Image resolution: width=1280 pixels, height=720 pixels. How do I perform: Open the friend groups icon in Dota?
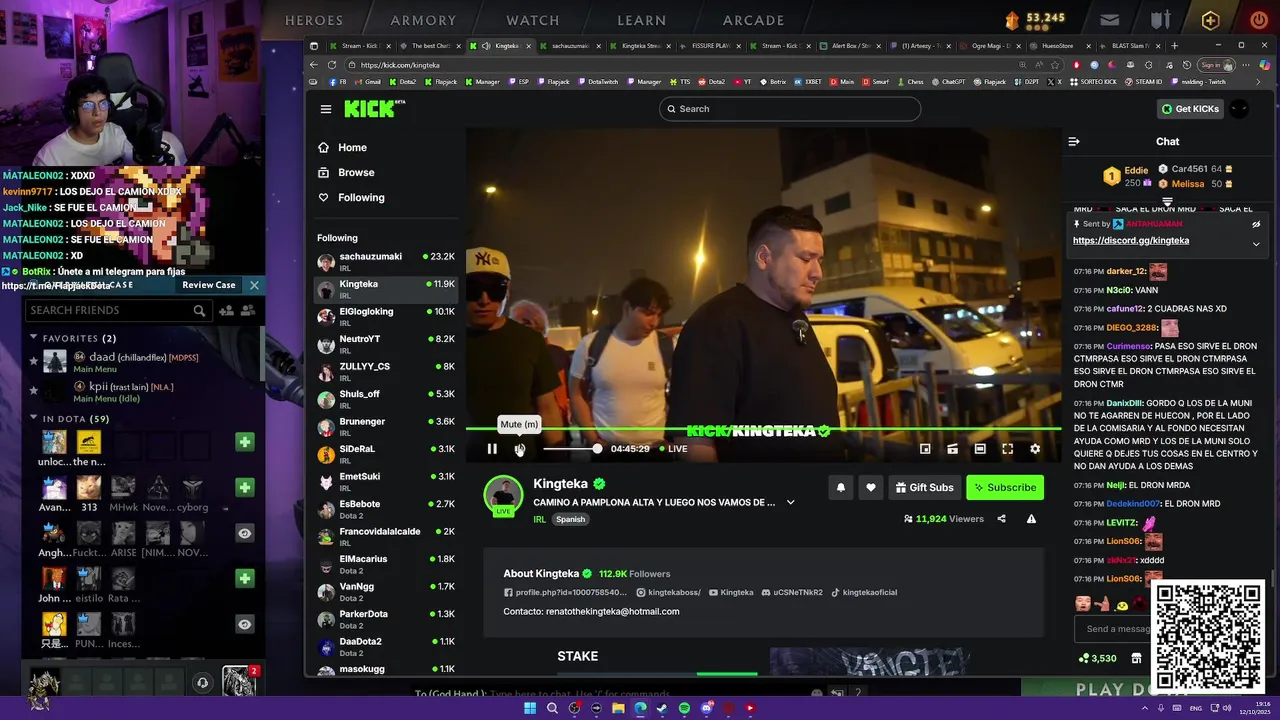[247, 311]
